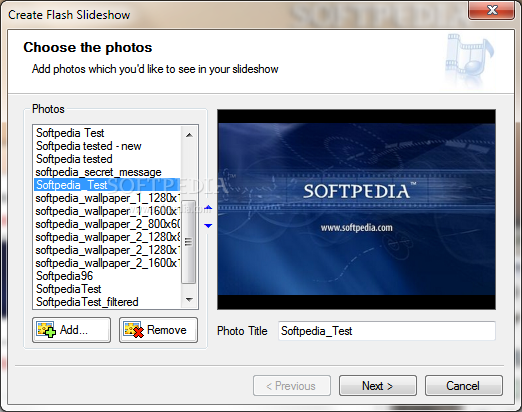Click the photo list scroll-up arrow
The image size is (522, 412).
pos(189,135)
